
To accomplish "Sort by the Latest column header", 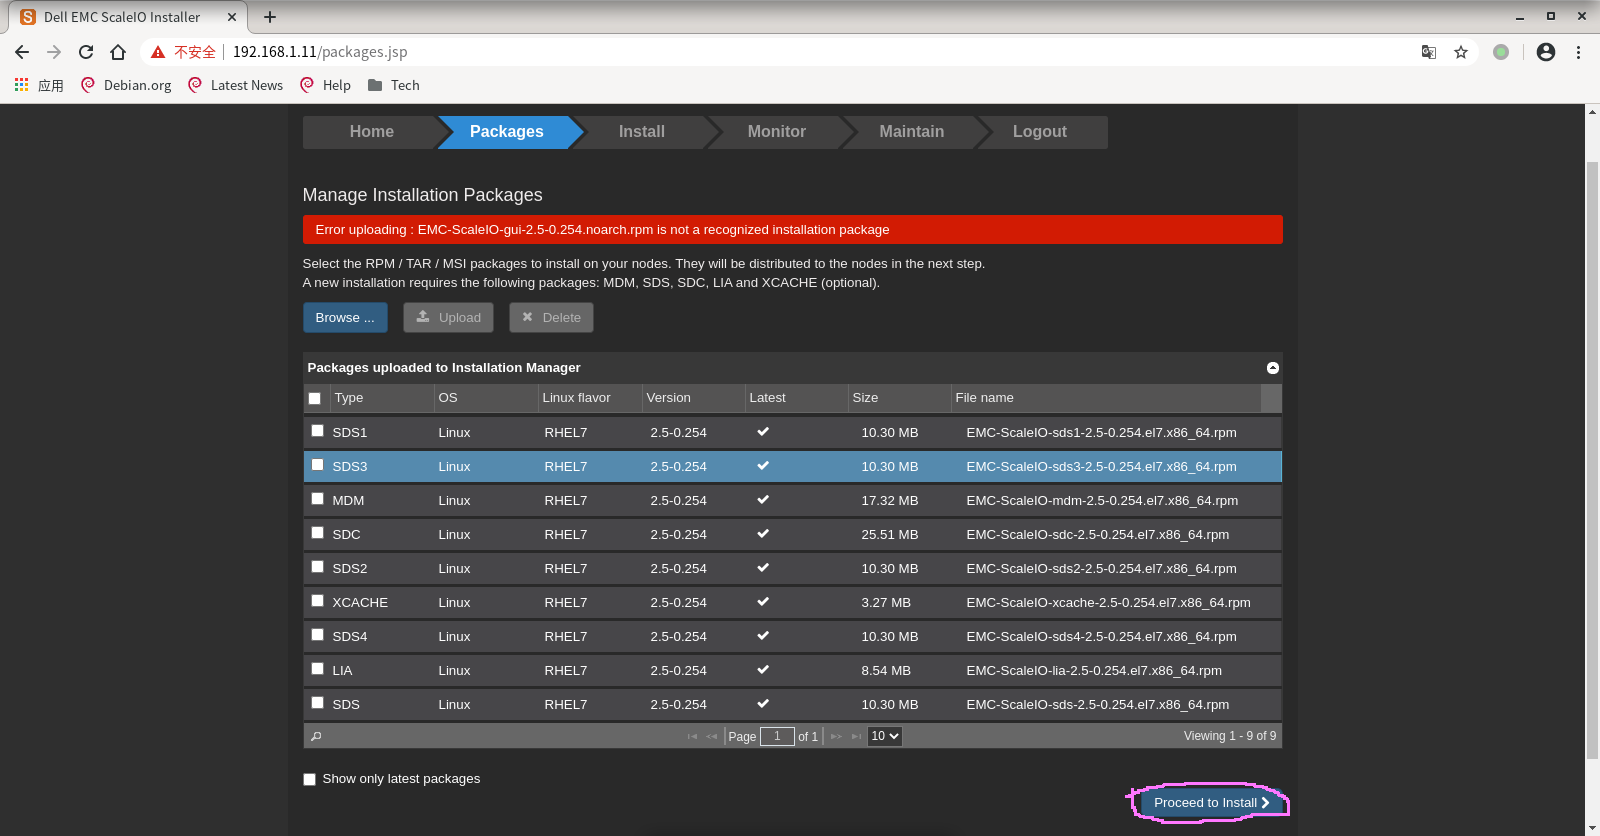I will pos(797,398).
